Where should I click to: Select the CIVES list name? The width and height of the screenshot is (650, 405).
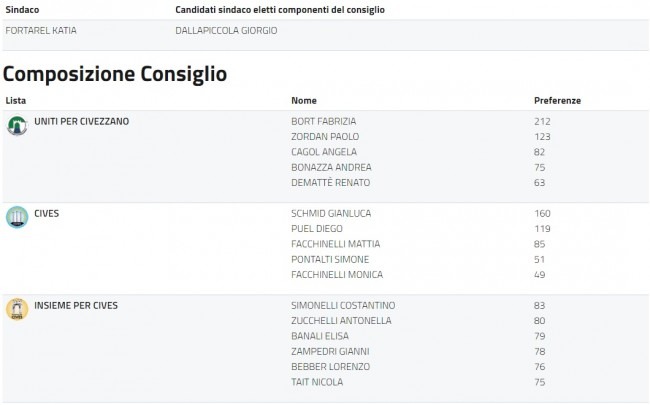pyautogui.click(x=48, y=213)
